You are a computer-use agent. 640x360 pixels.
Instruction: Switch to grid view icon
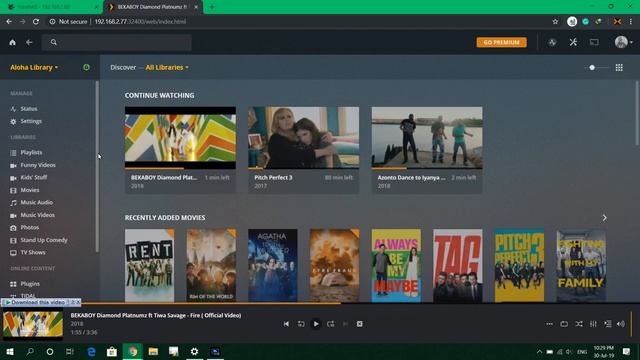coord(619,67)
